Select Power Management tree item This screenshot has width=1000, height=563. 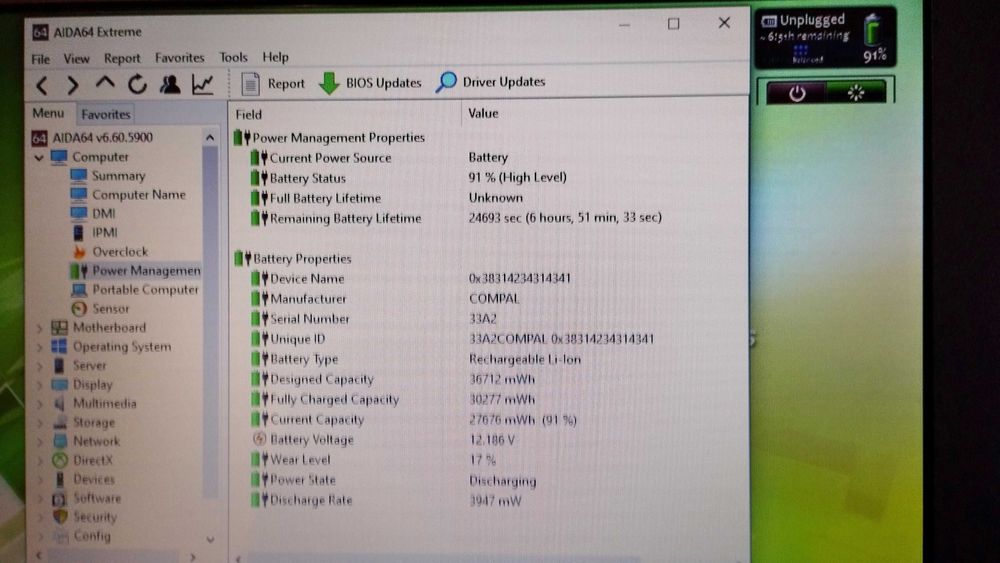[x=135, y=270]
